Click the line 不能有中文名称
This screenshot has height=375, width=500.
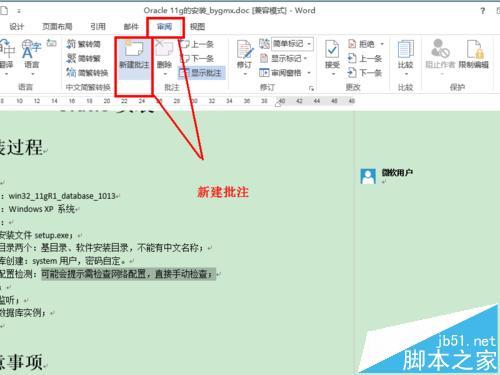(x=102, y=248)
